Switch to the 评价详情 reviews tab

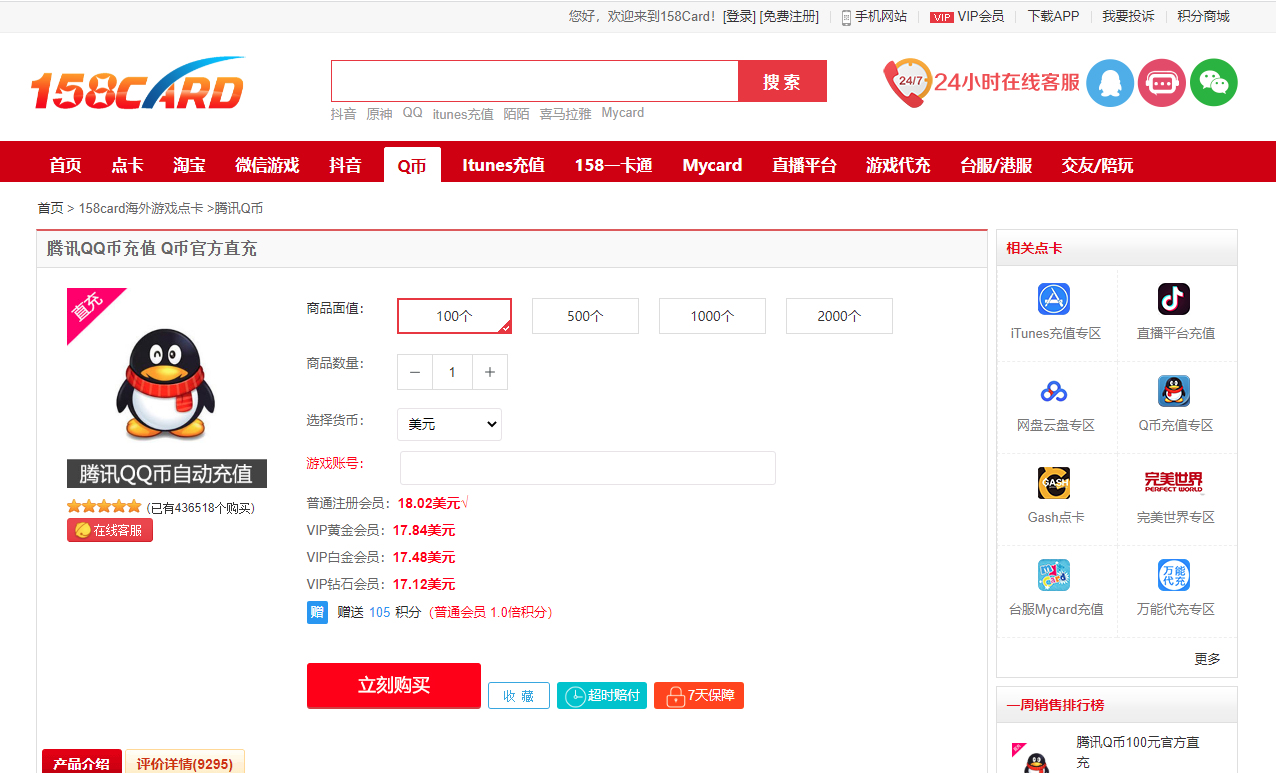point(185,763)
